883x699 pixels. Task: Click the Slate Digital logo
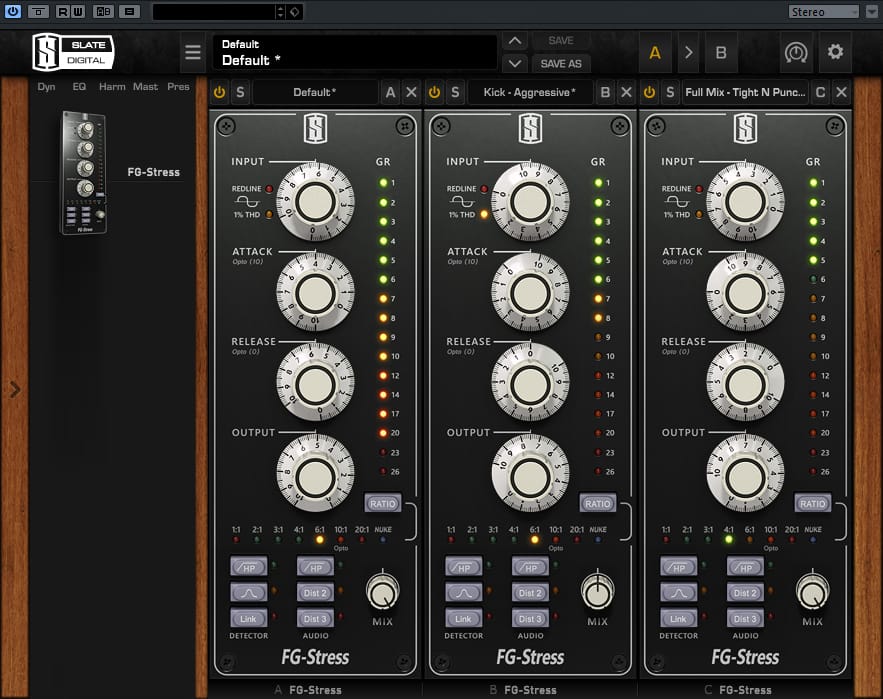coord(73,52)
